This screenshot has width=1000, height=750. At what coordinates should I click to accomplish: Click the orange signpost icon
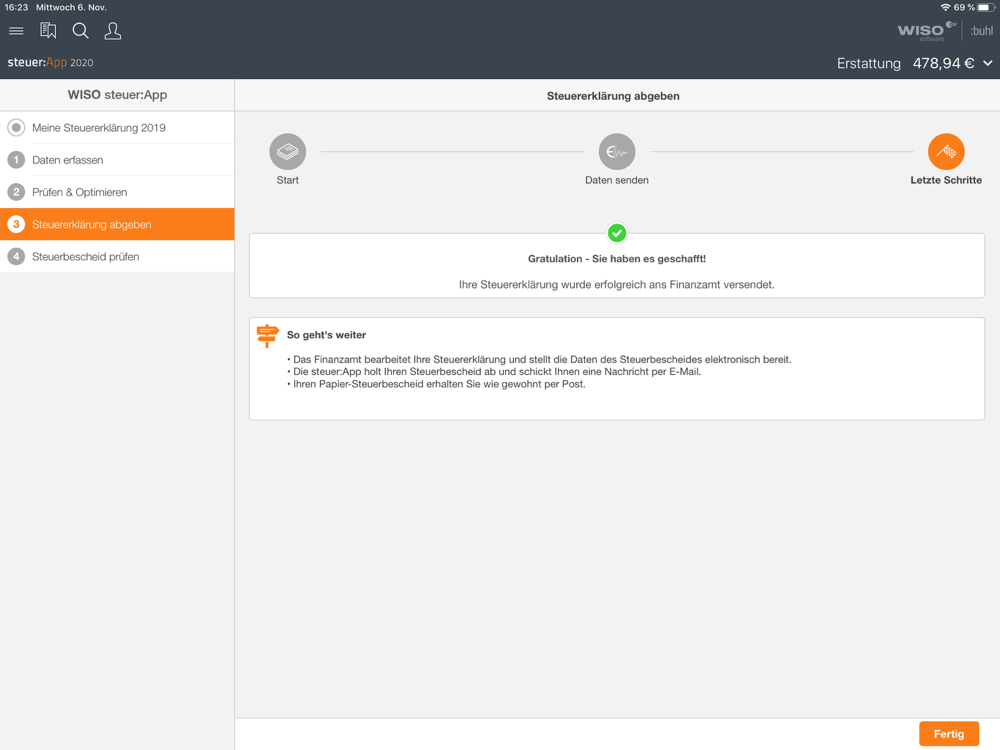tap(267, 335)
